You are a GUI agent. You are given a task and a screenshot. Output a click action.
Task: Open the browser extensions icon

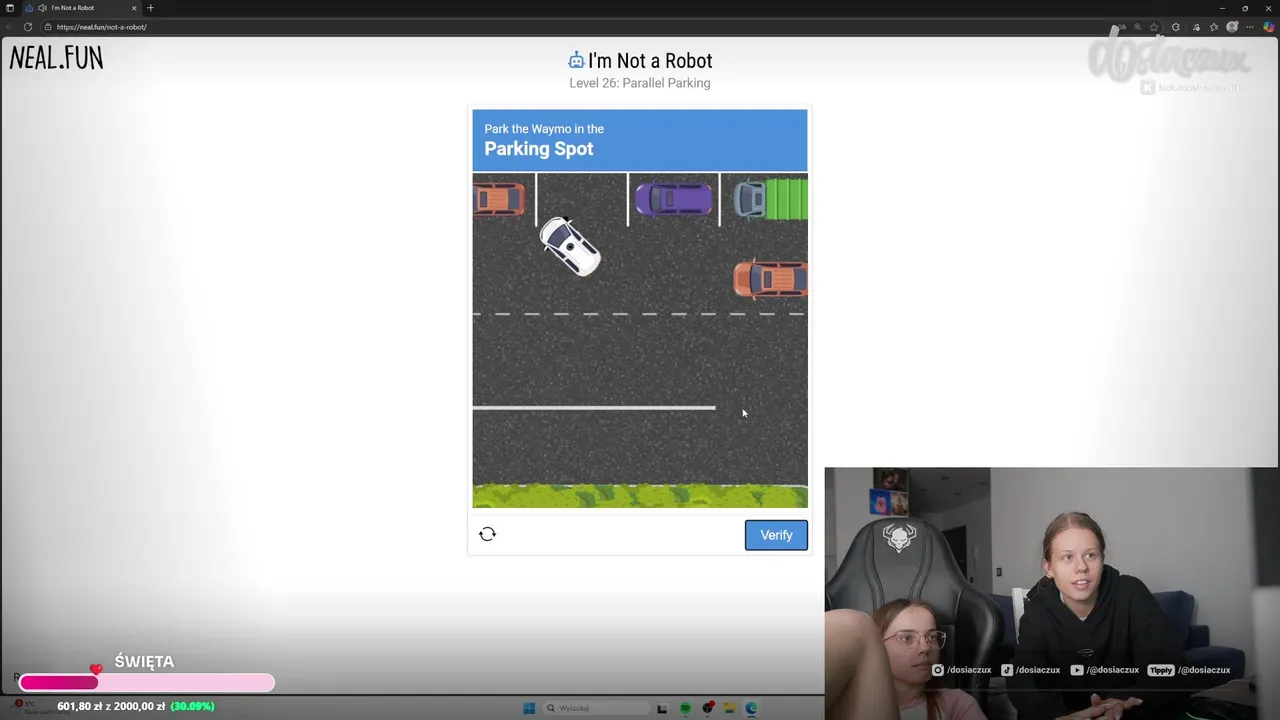(x=1176, y=27)
